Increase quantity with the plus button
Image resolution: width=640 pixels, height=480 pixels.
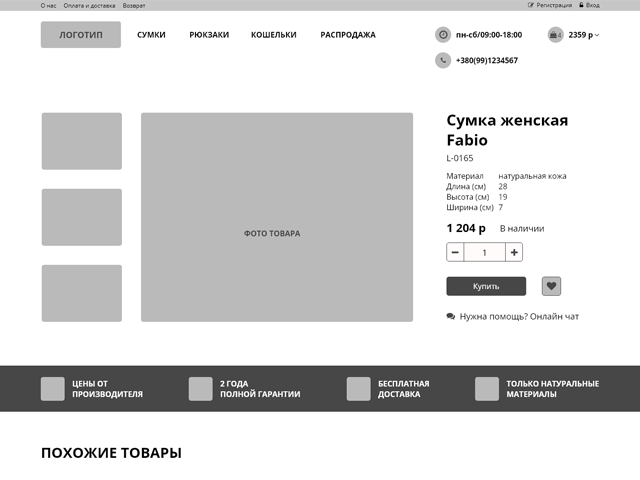[514, 252]
